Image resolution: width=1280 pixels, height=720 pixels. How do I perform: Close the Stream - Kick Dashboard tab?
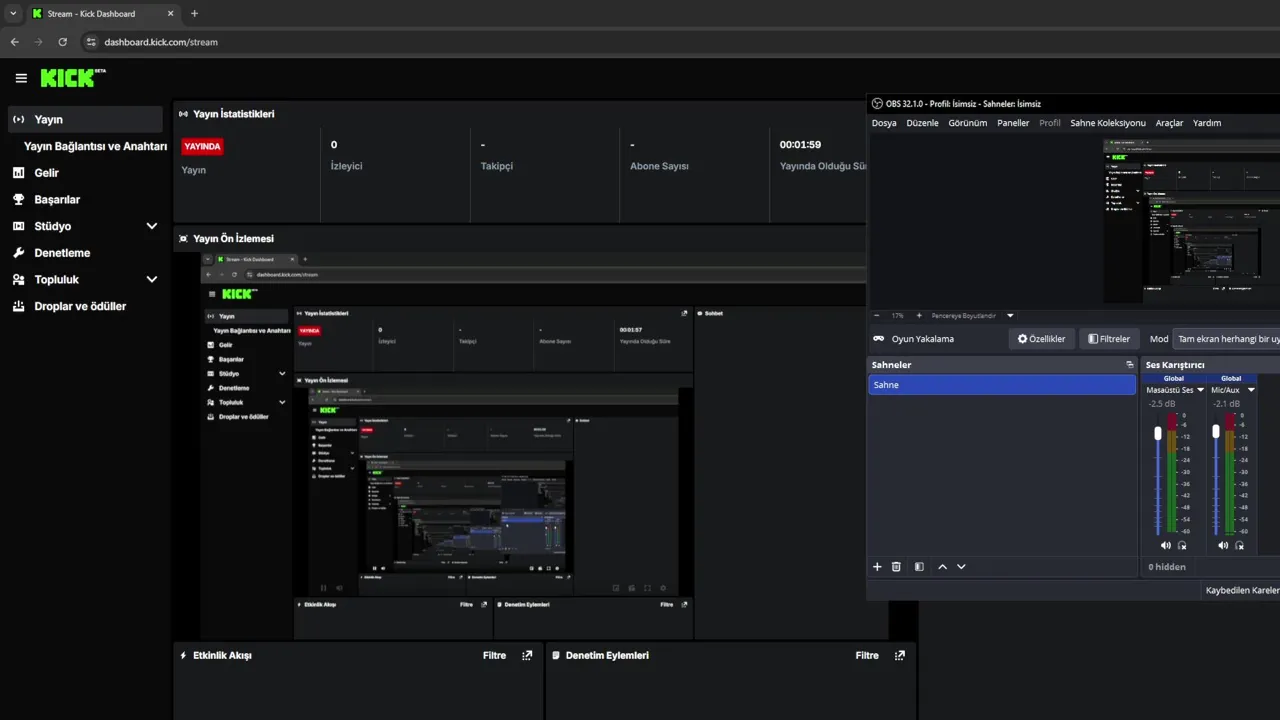click(x=170, y=14)
